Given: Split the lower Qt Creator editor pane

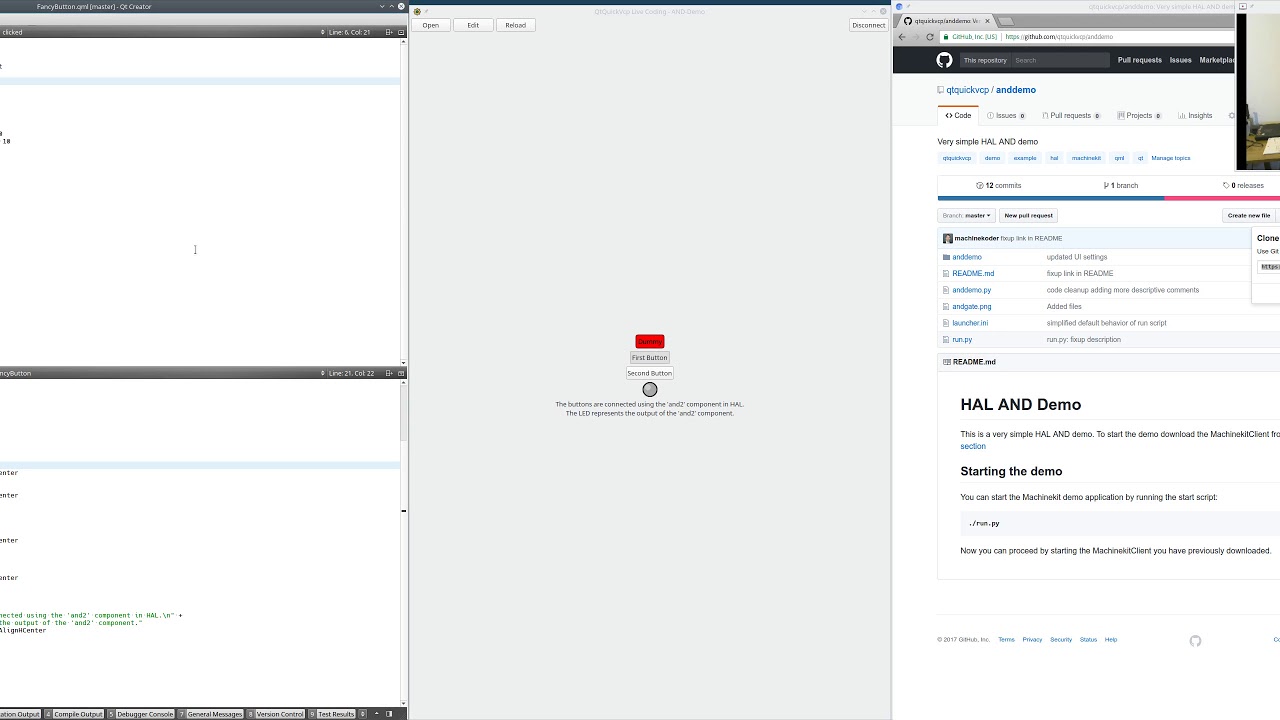Looking at the screenshot, I should pos(389,373).
